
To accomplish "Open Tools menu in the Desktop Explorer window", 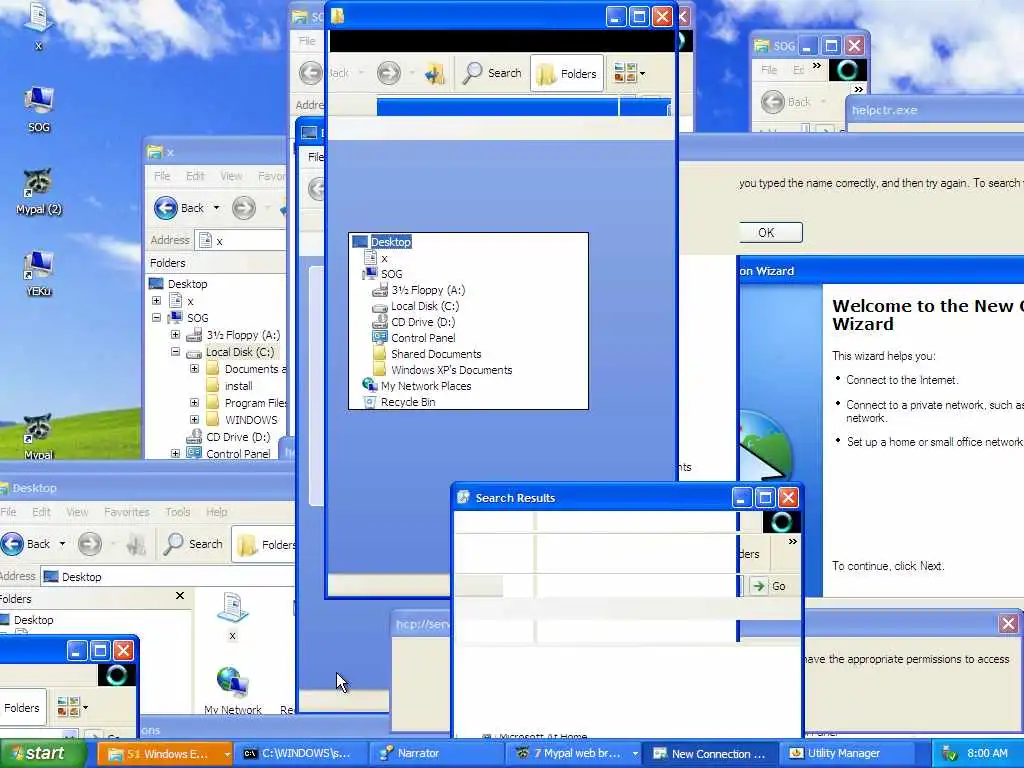I will (178, 512).
